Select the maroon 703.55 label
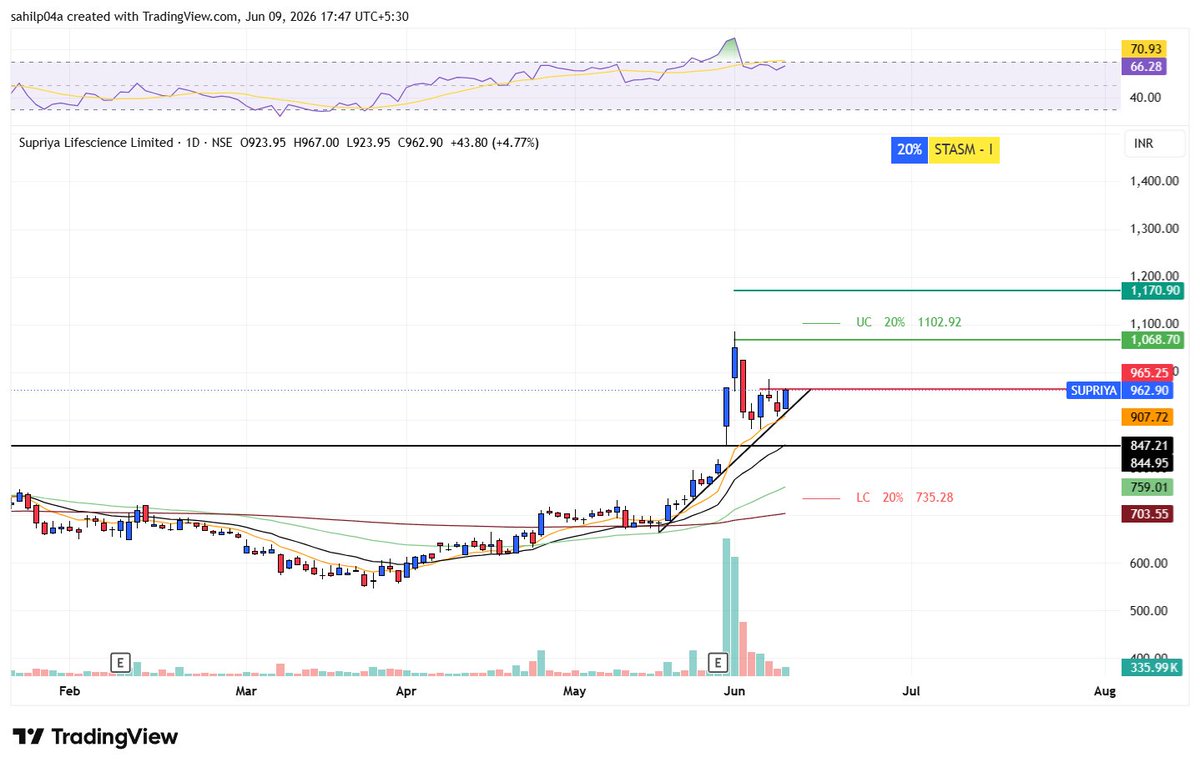The width and height of the screenshot is (1200, 768). point(1146,513)
